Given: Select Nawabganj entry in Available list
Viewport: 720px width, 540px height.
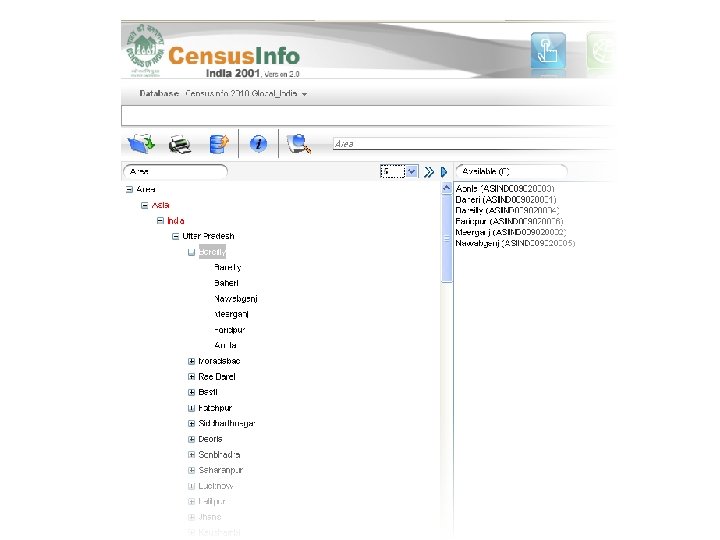Looking at the screenshot, I should tap(515, 243).
